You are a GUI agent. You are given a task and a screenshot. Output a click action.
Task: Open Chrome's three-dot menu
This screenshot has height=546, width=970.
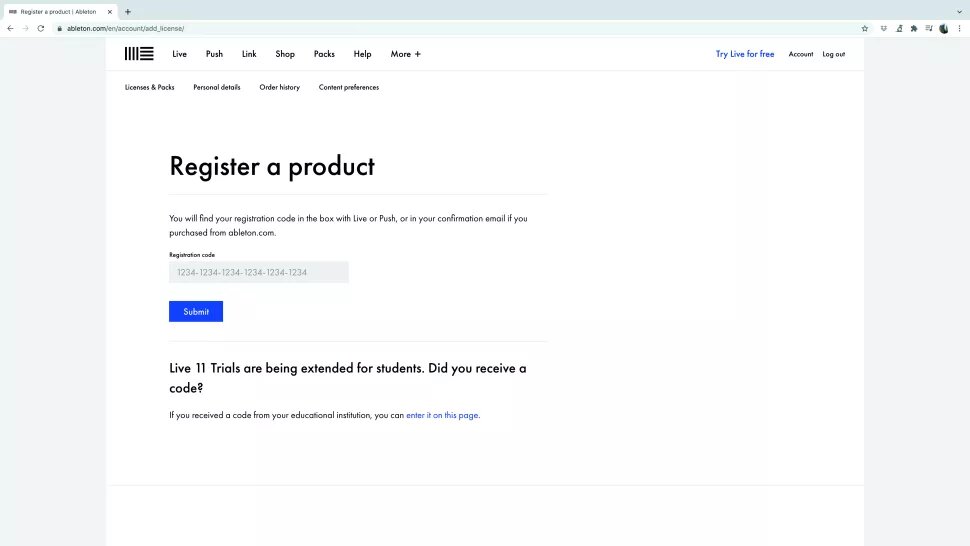959,28
